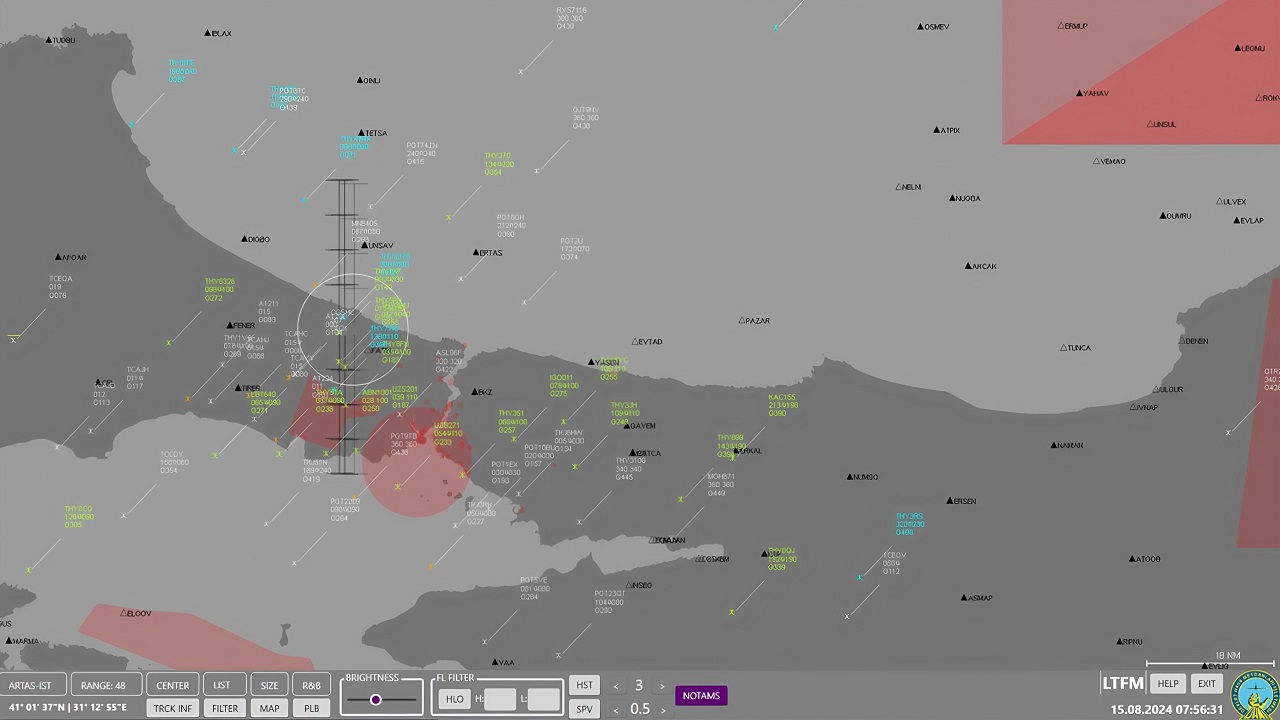Click the H: flight level input field
The image size is (1280, 720).
(498, 699)
